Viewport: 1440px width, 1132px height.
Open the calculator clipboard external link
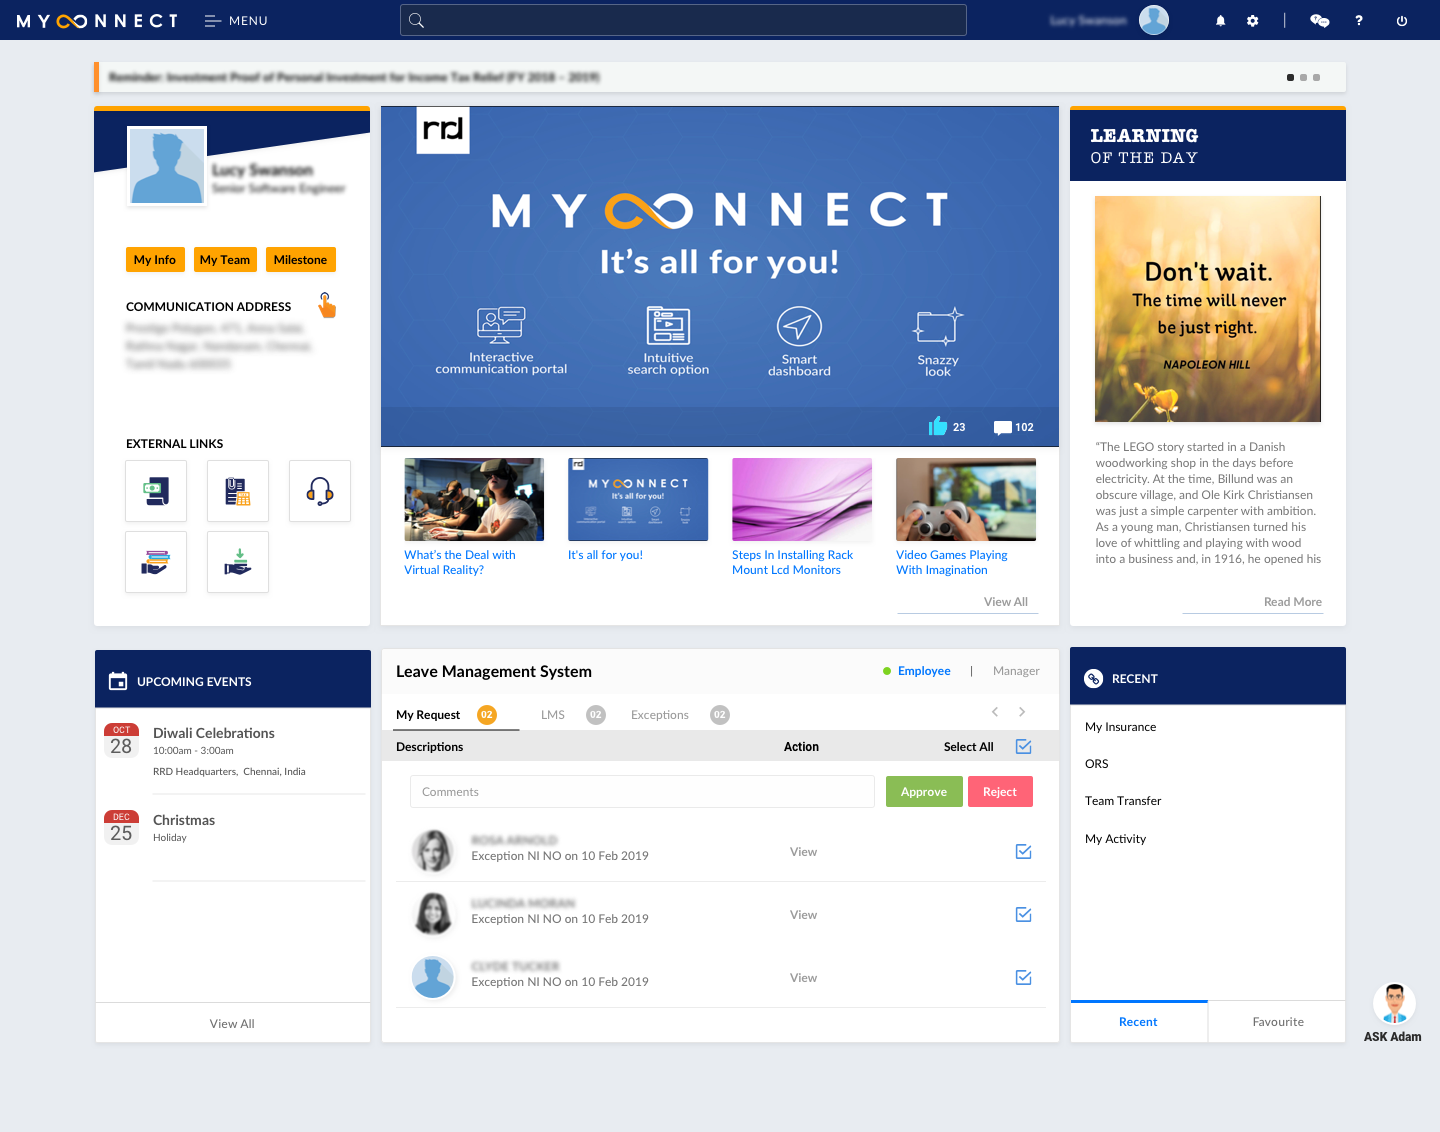[x=238, y=491]
